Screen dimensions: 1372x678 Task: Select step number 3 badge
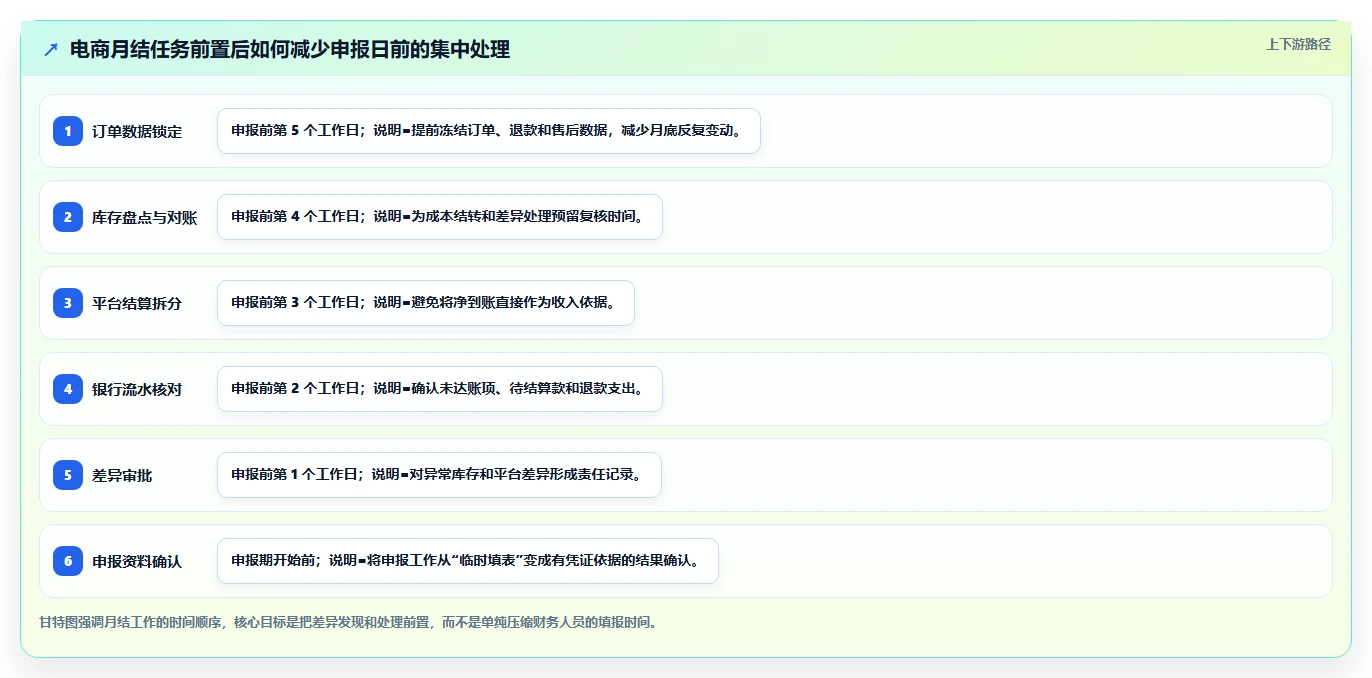[x=68, y=302]
